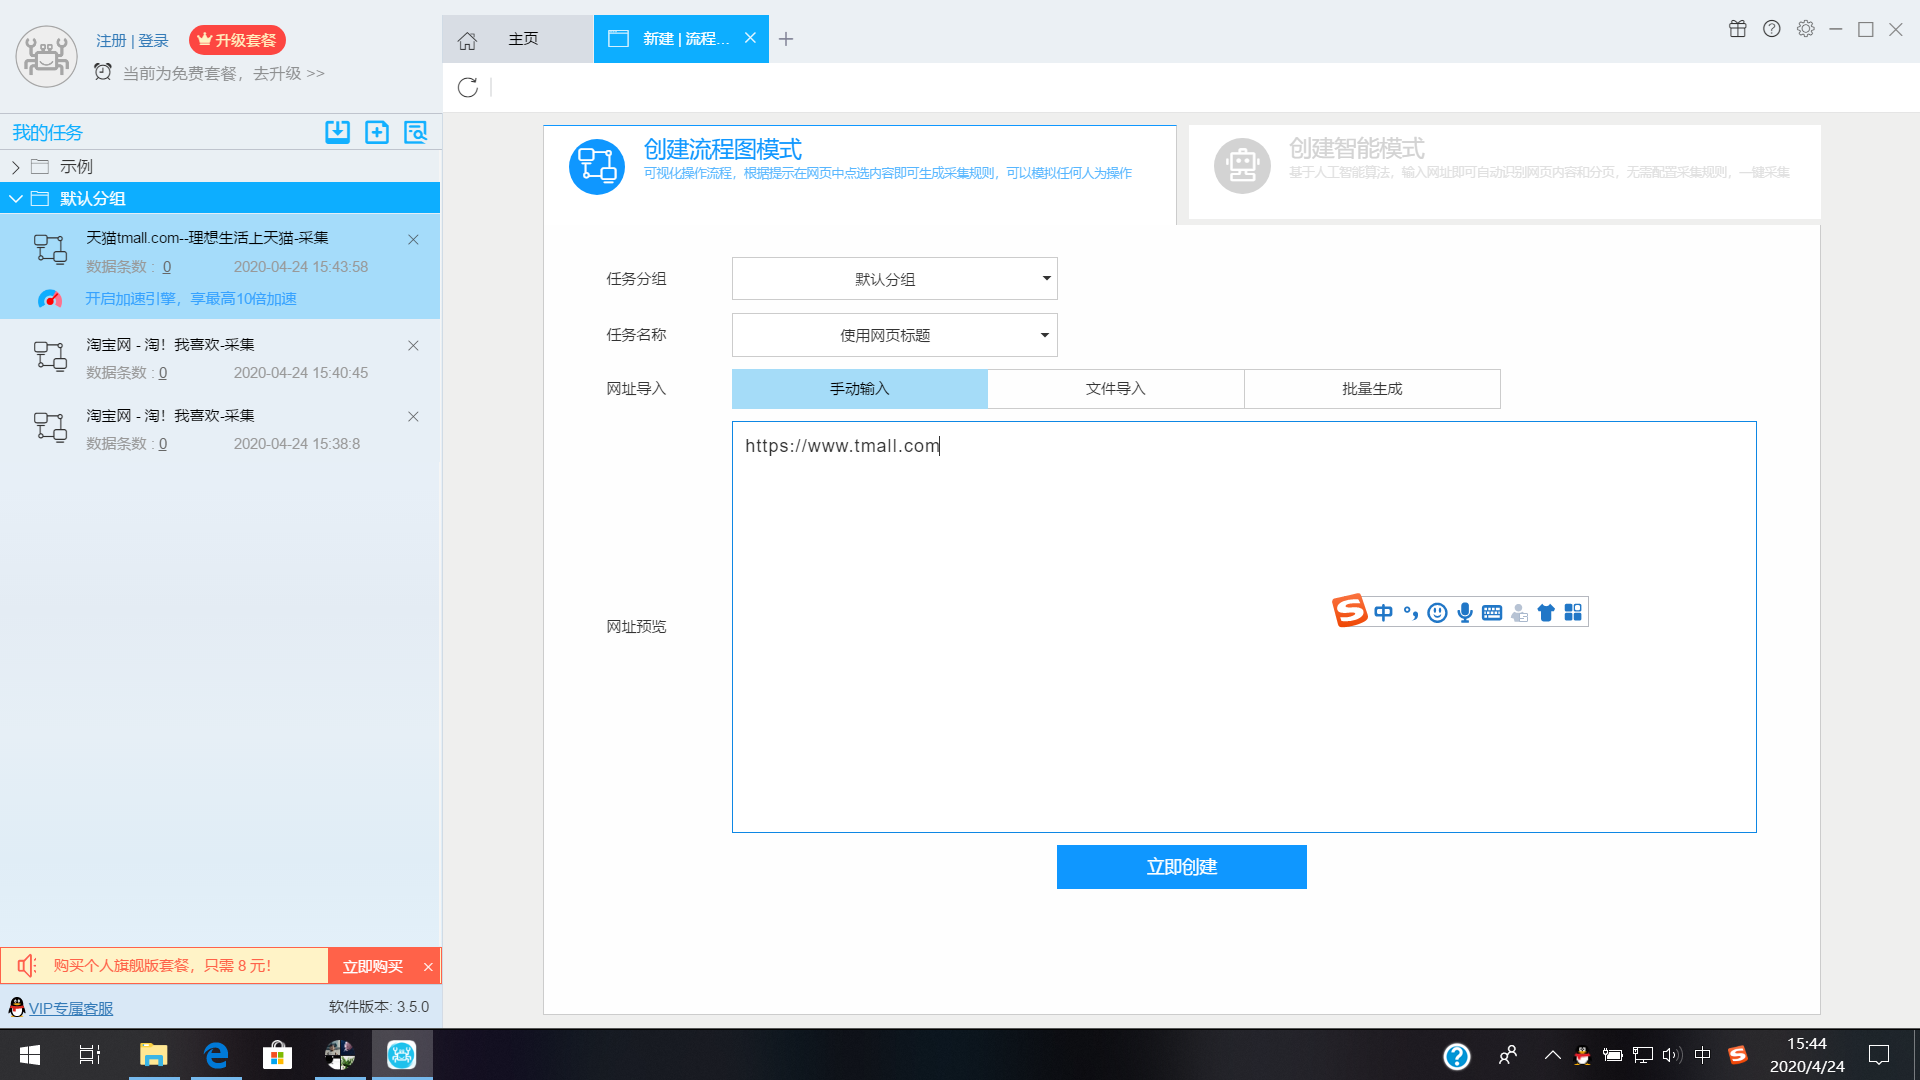The height and width of the screenshot is (1080, 1920).
Task: Click the home icon tab
Action: coord(467,40)
